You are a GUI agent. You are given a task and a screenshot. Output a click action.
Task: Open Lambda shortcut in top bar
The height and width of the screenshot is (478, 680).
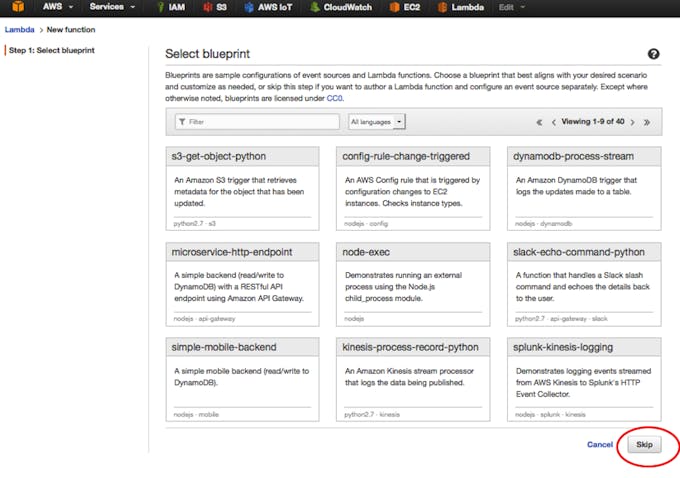coord(461,7)
